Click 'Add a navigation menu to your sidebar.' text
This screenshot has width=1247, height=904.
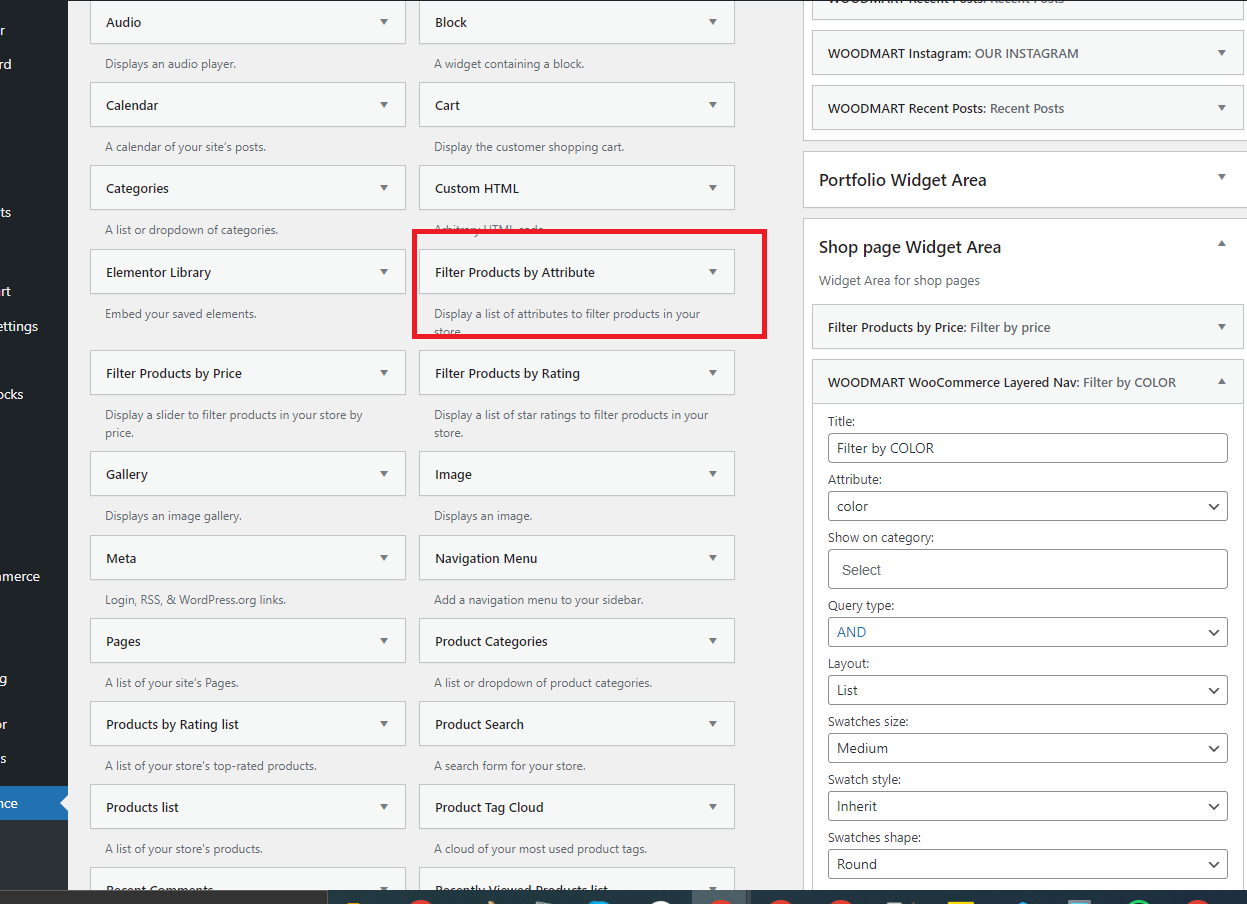click(539, 600)
